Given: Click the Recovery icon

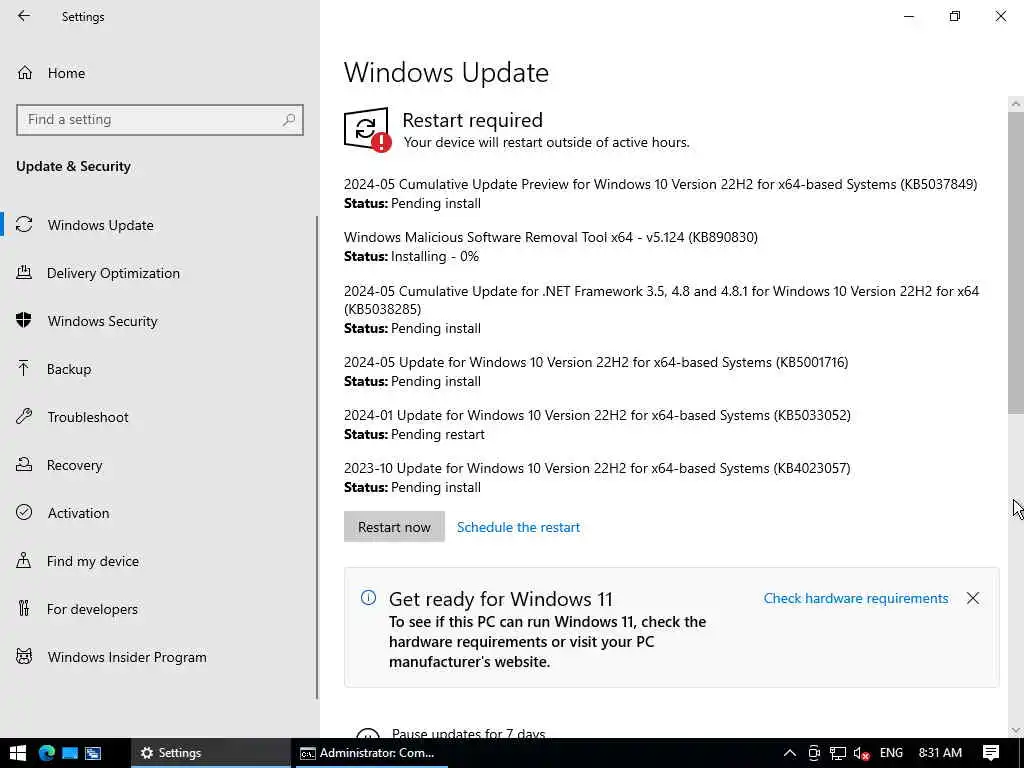Looking at the screenshot, I should point(24,464).
